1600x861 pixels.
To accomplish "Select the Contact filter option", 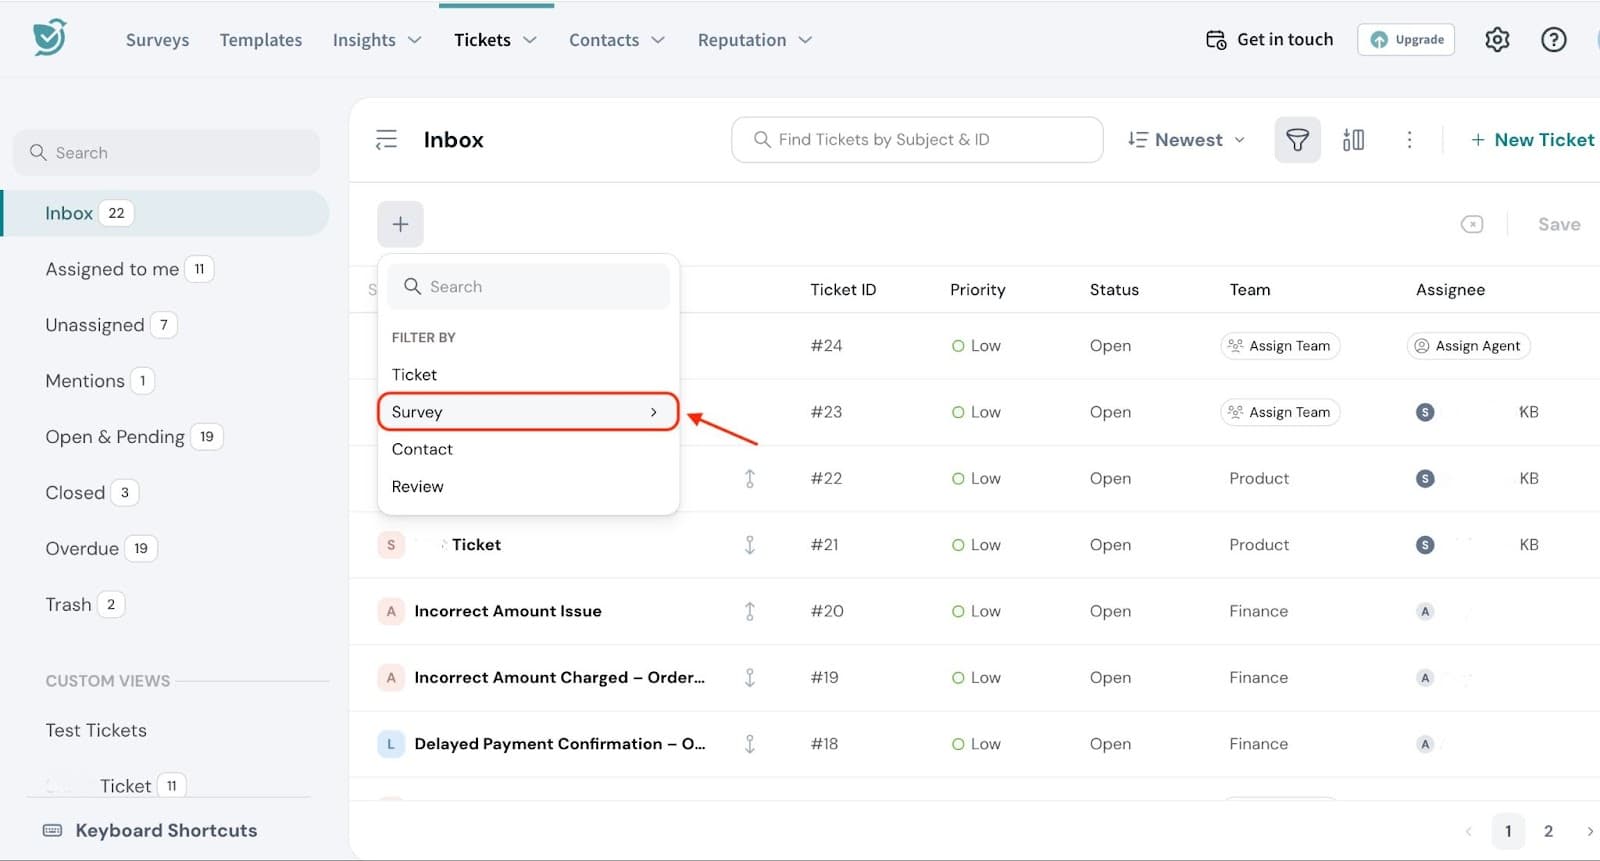I will [422, 449].
